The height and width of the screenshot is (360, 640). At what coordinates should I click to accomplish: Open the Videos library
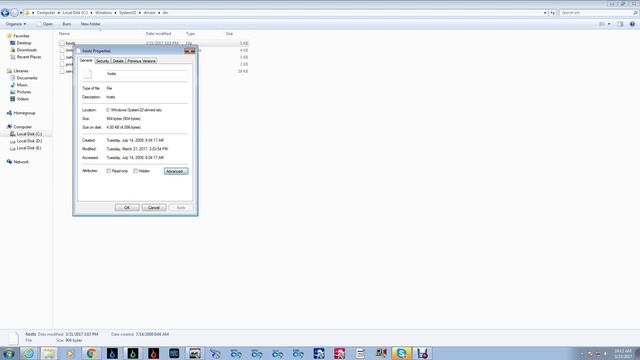coord(22,99)
